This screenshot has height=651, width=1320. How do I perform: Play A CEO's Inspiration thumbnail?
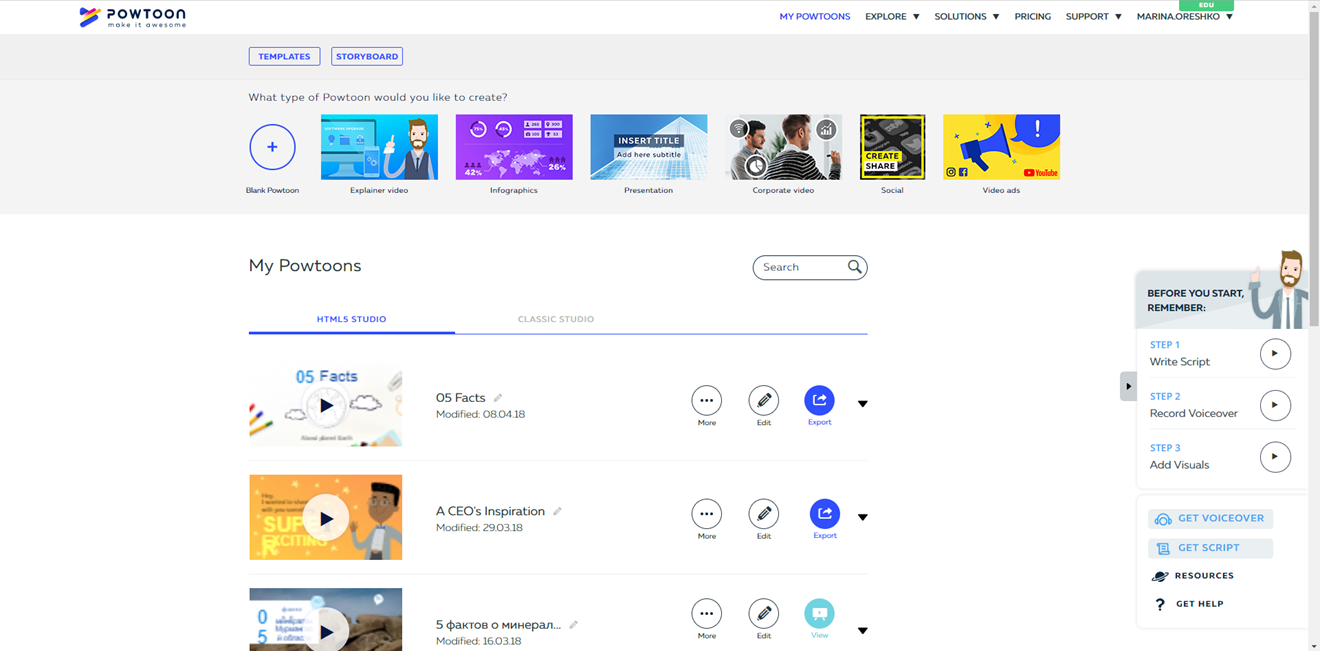pyautogui.click(x=326, y=518)
